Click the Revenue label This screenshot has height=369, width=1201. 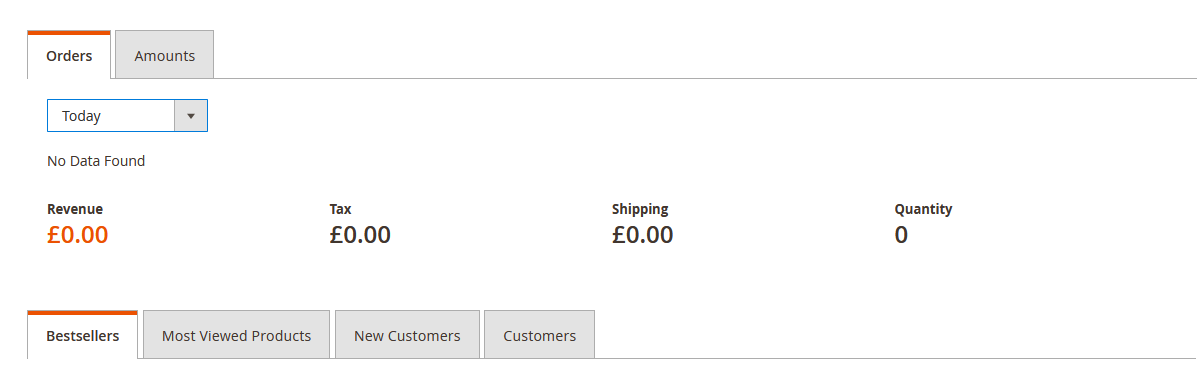(75, 209)
